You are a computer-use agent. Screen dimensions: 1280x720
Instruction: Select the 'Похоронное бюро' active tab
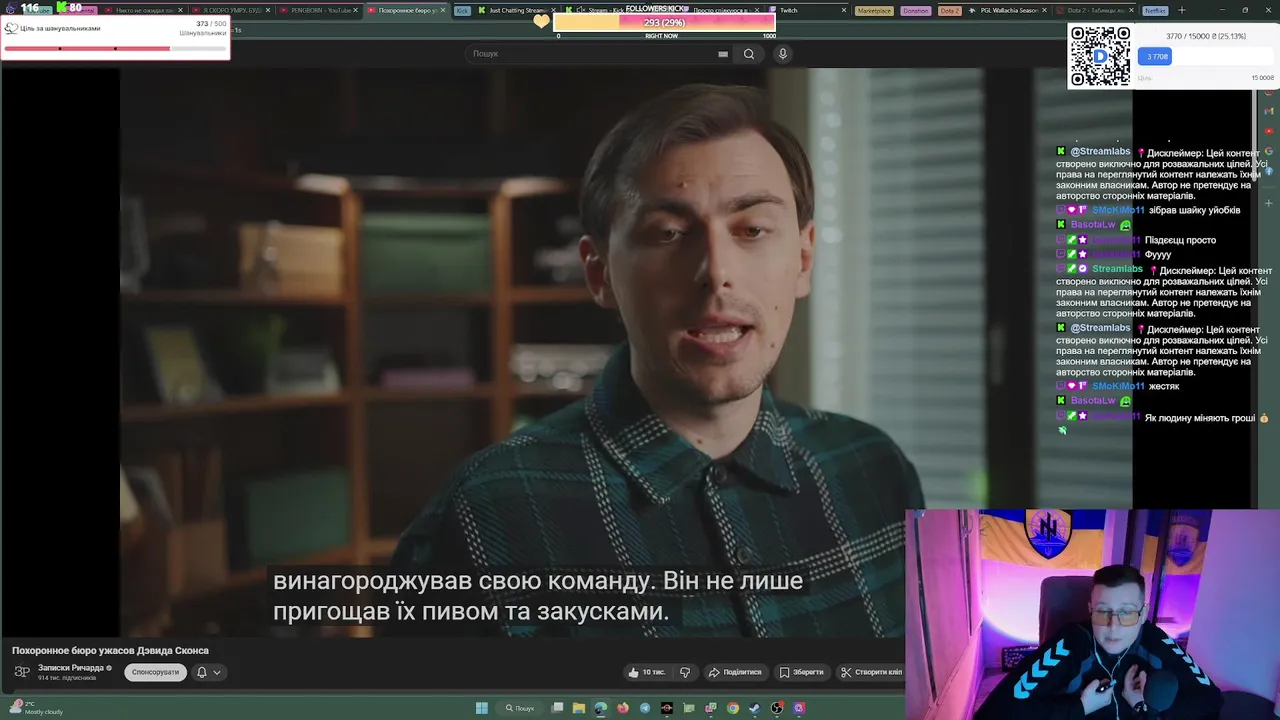point(407,10)
